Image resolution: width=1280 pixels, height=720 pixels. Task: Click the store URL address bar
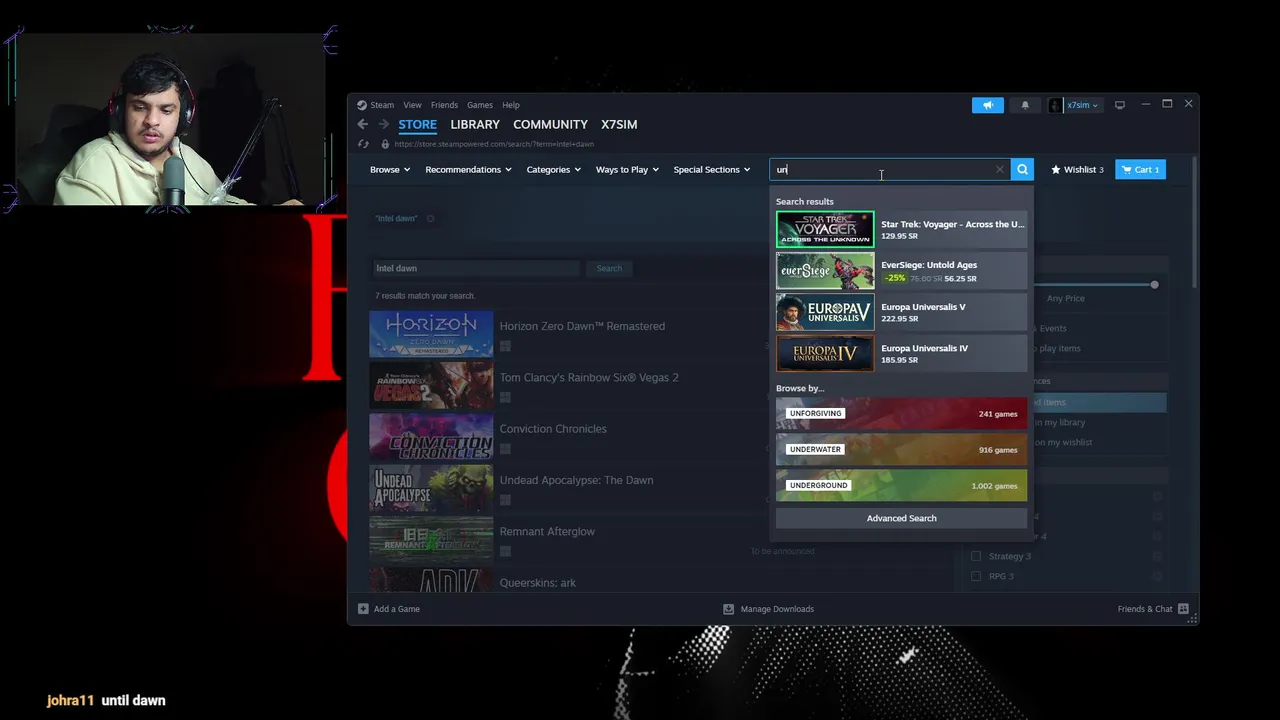494,144
